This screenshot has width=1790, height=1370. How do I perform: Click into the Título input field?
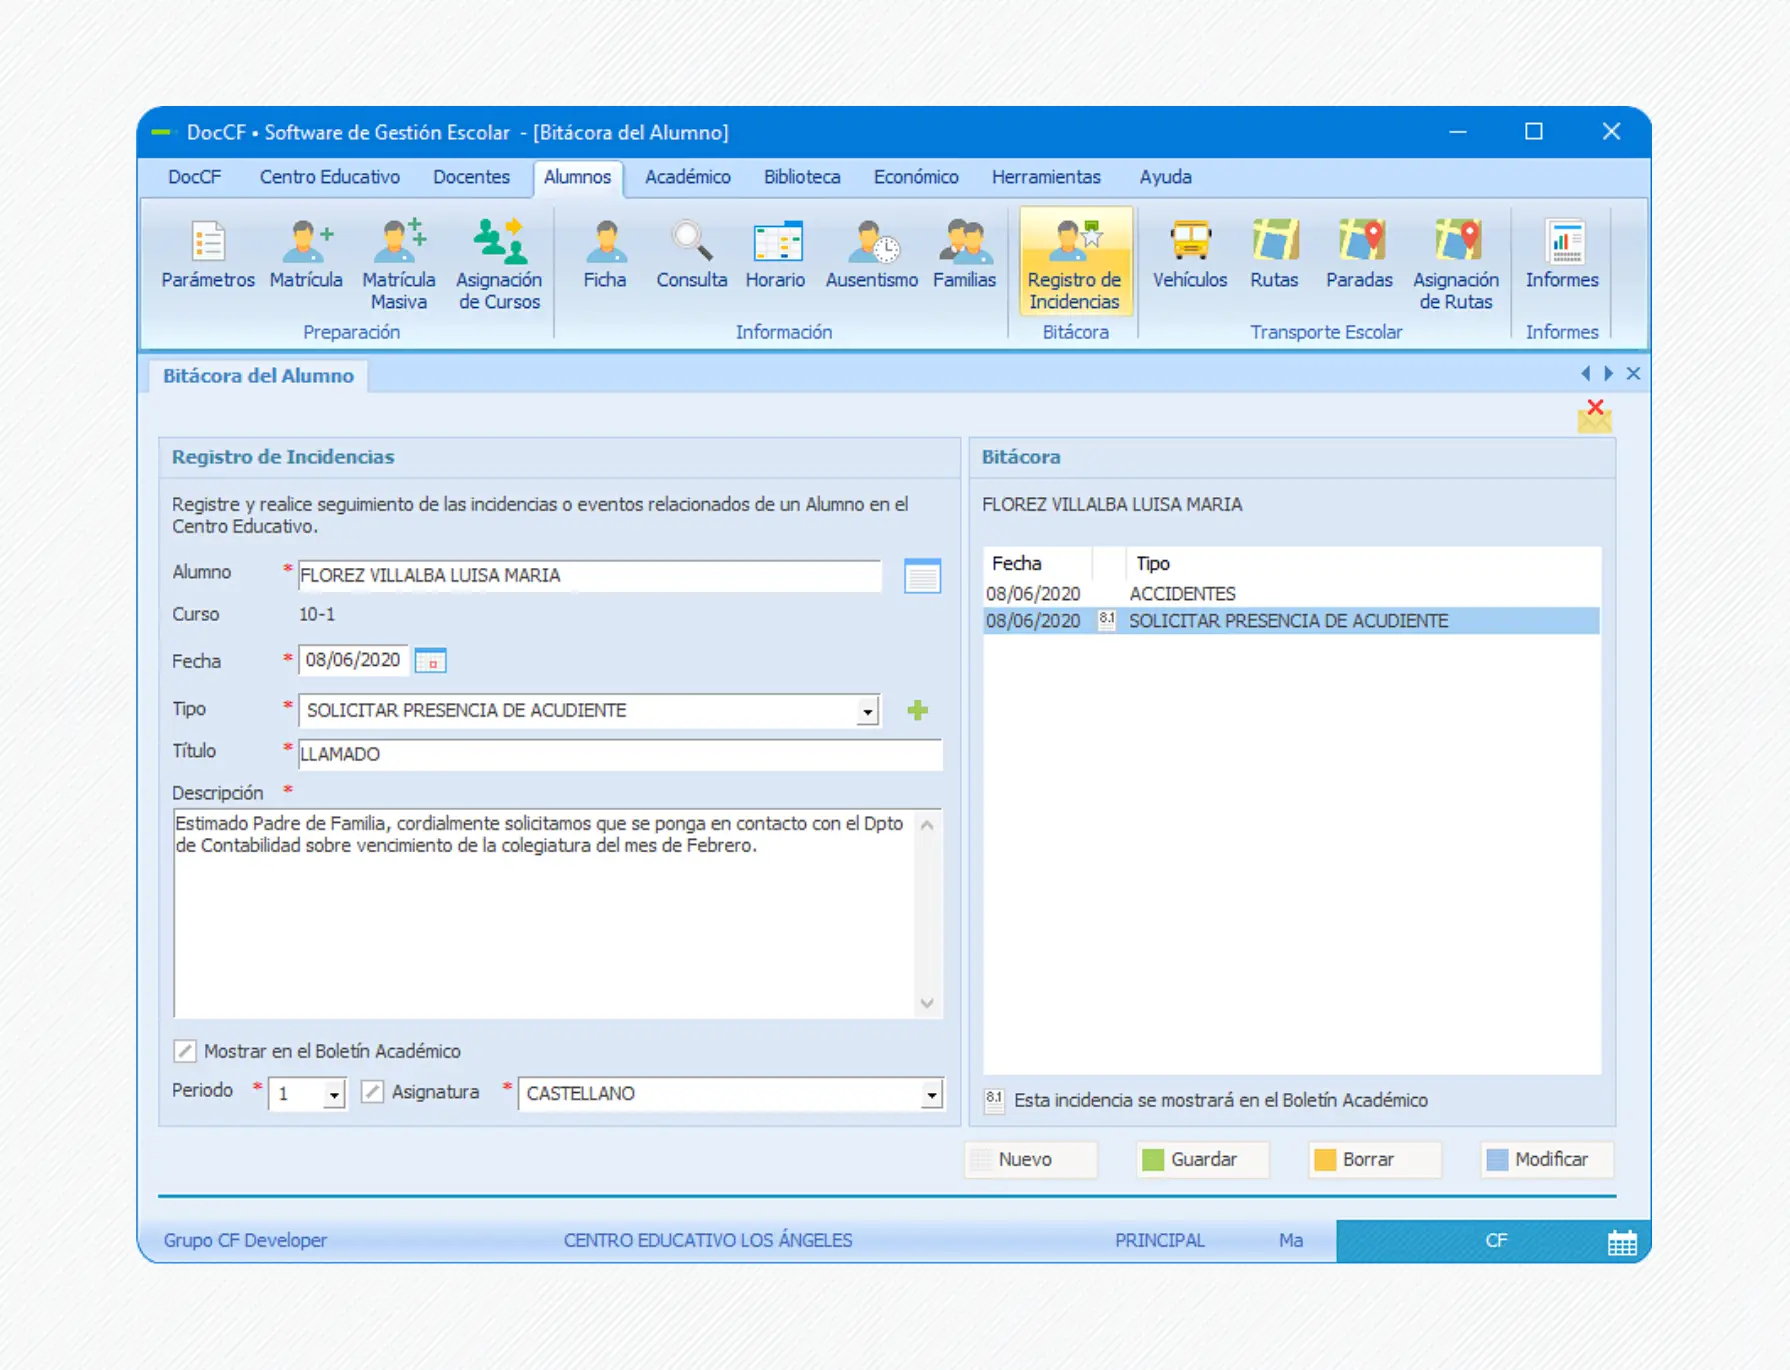[x=618, y=754]
